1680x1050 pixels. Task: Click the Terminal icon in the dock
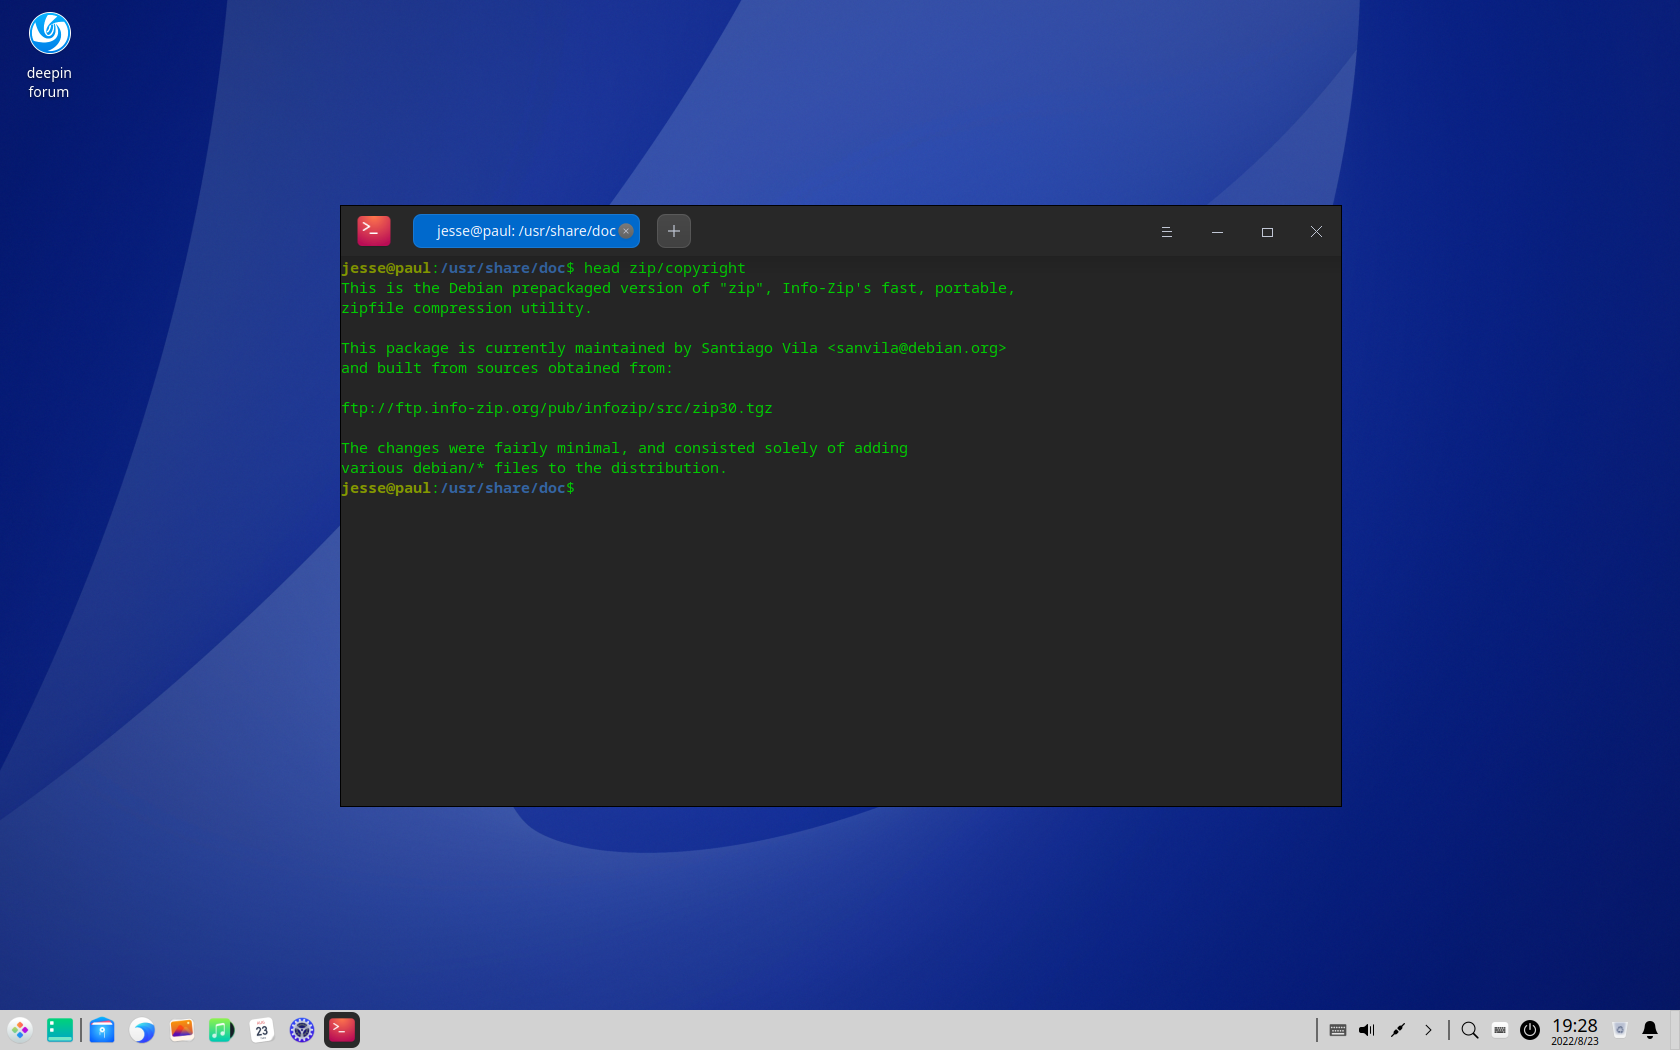point(342,1030)
